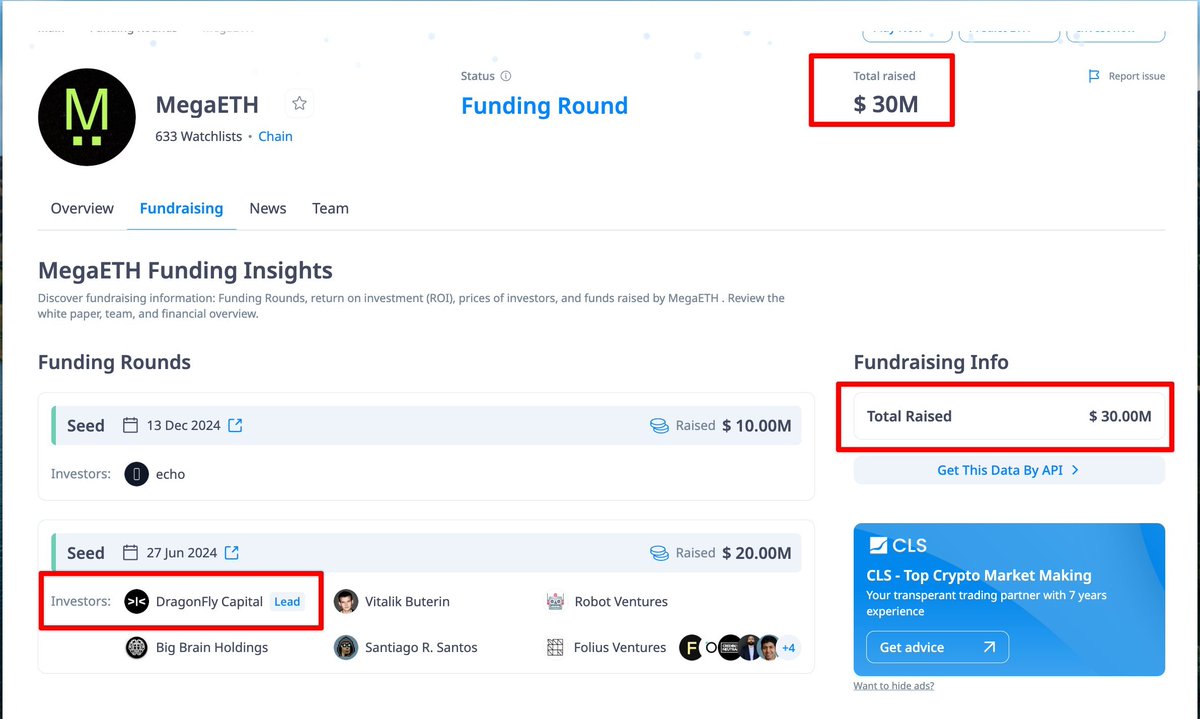Screen dimensions: 1200x719
Task: Go to the Team tab
Action: [x=330, y=208]
